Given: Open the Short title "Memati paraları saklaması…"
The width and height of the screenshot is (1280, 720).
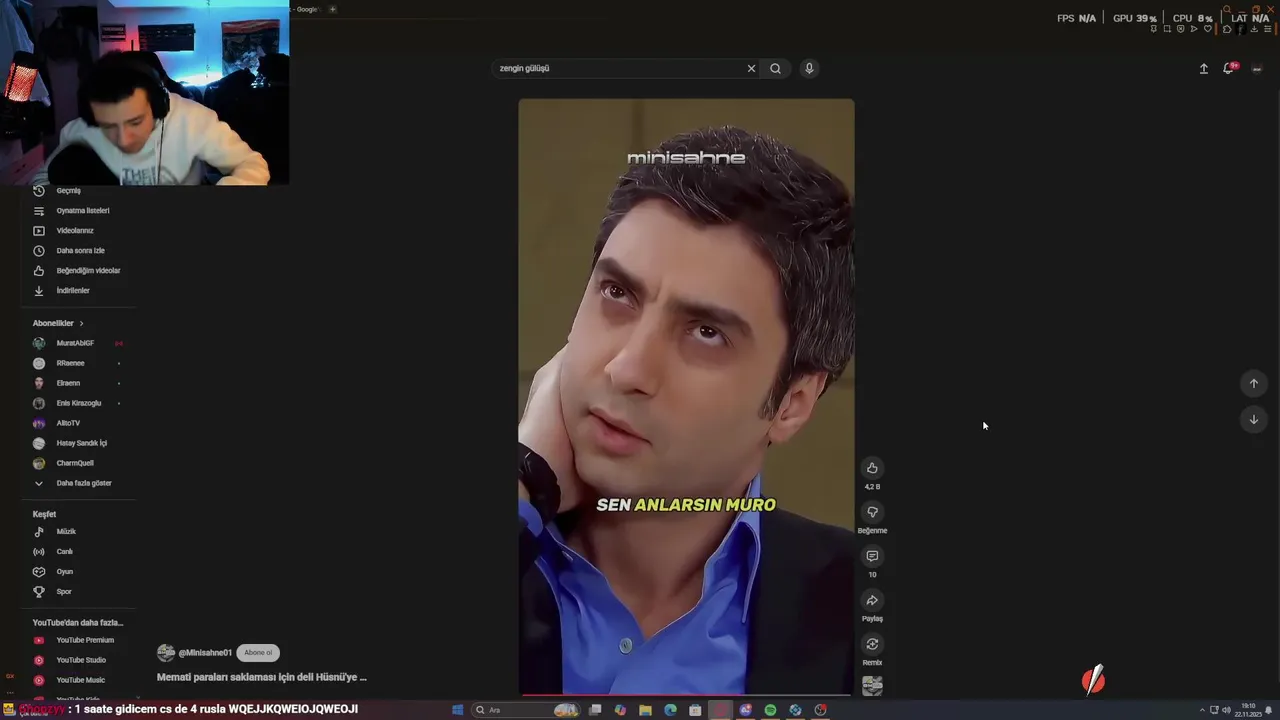Looking at the screenshot, I should click(262, 677).
